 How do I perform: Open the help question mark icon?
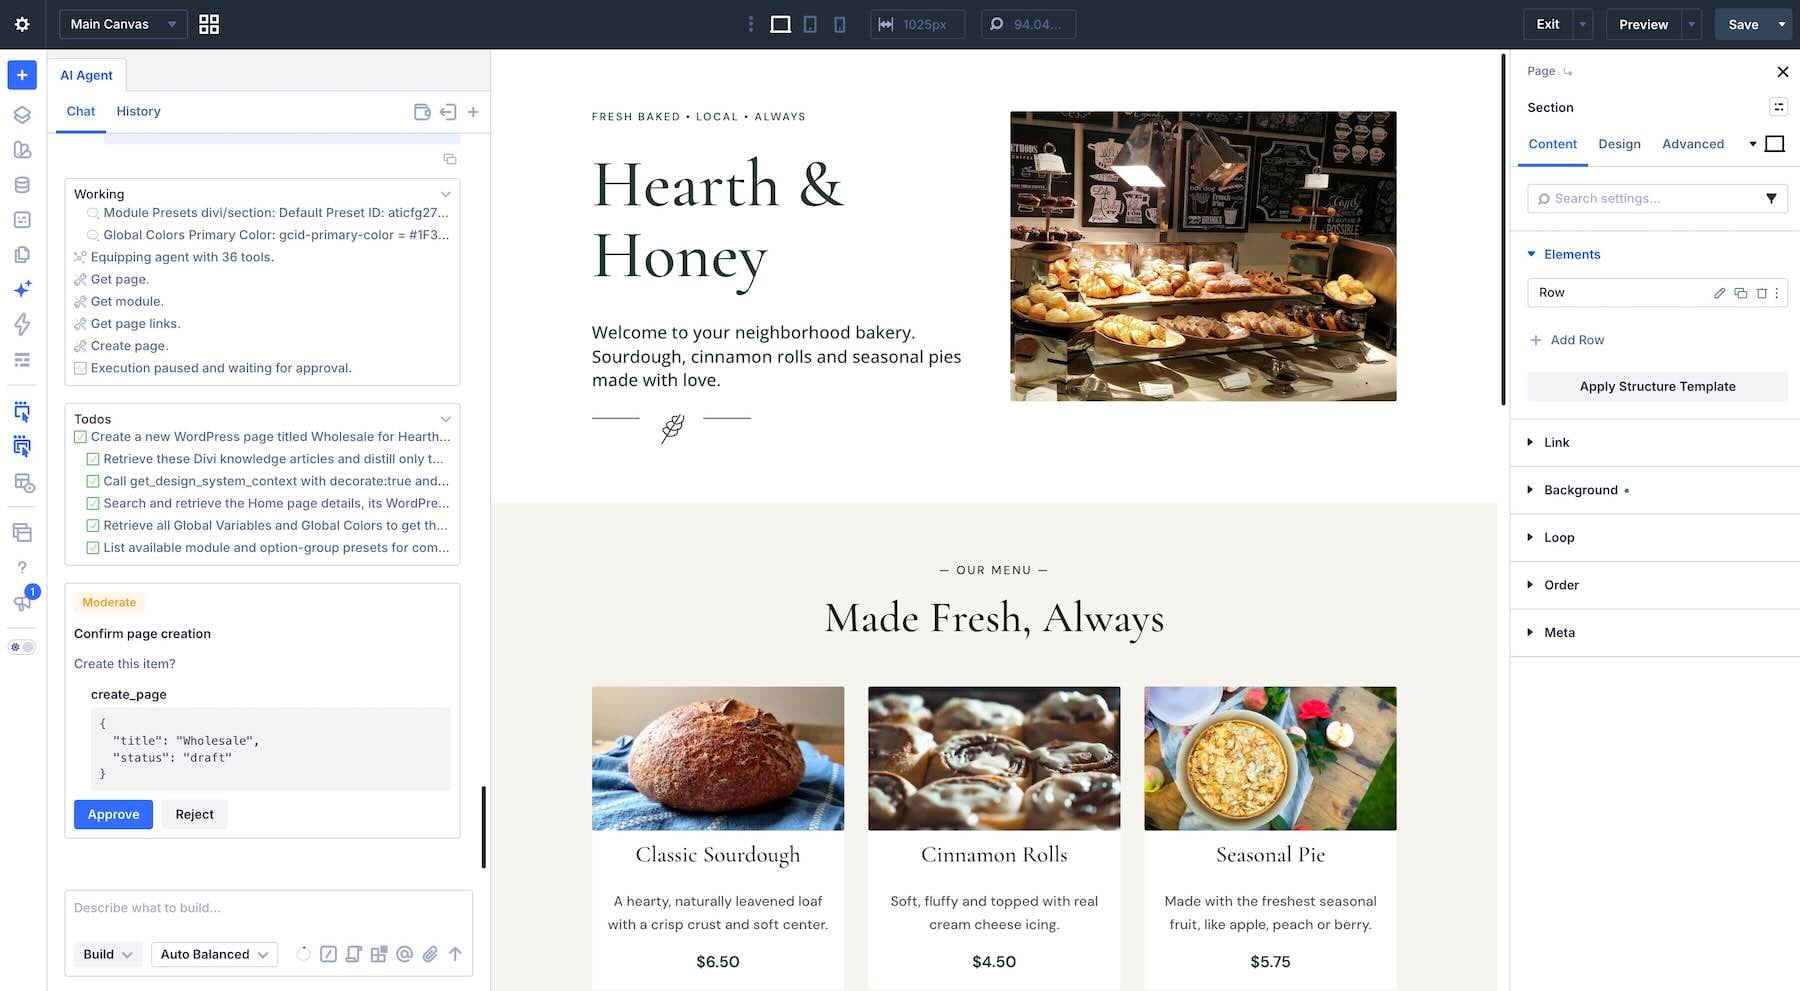coord(22,567)
